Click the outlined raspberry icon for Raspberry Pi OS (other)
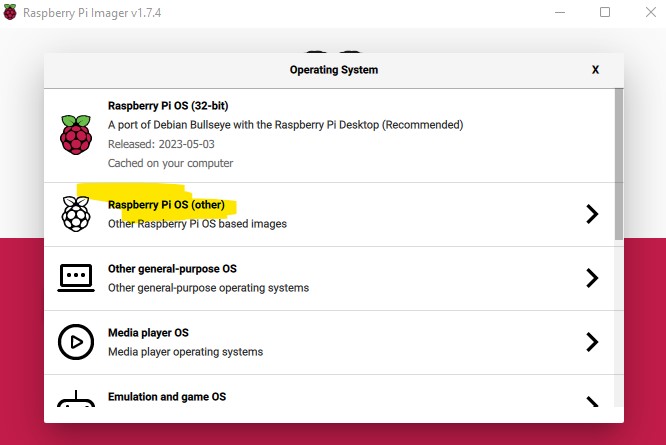This screenshot has height=445, width=666. click(76, 214)
